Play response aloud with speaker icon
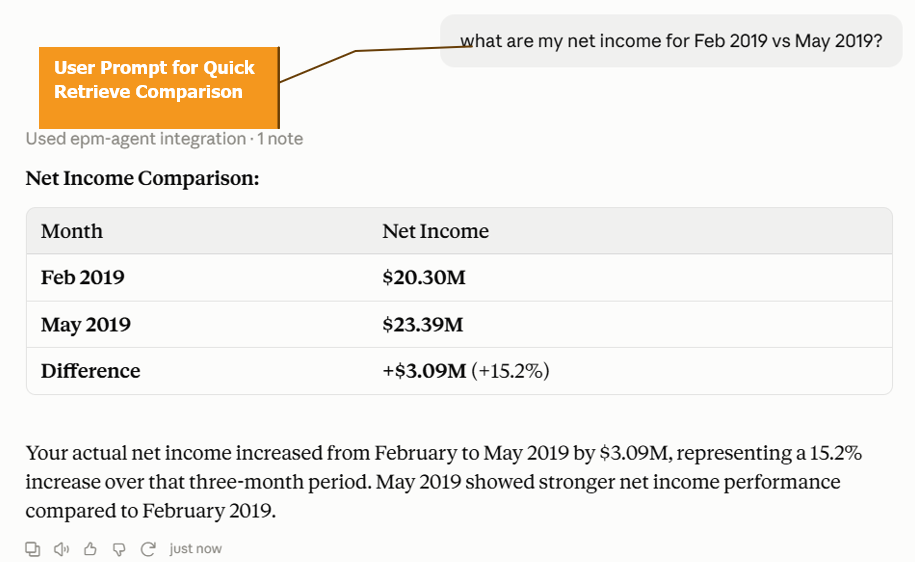The height and width of the screenshot is (562, 915). pos(61,549)
